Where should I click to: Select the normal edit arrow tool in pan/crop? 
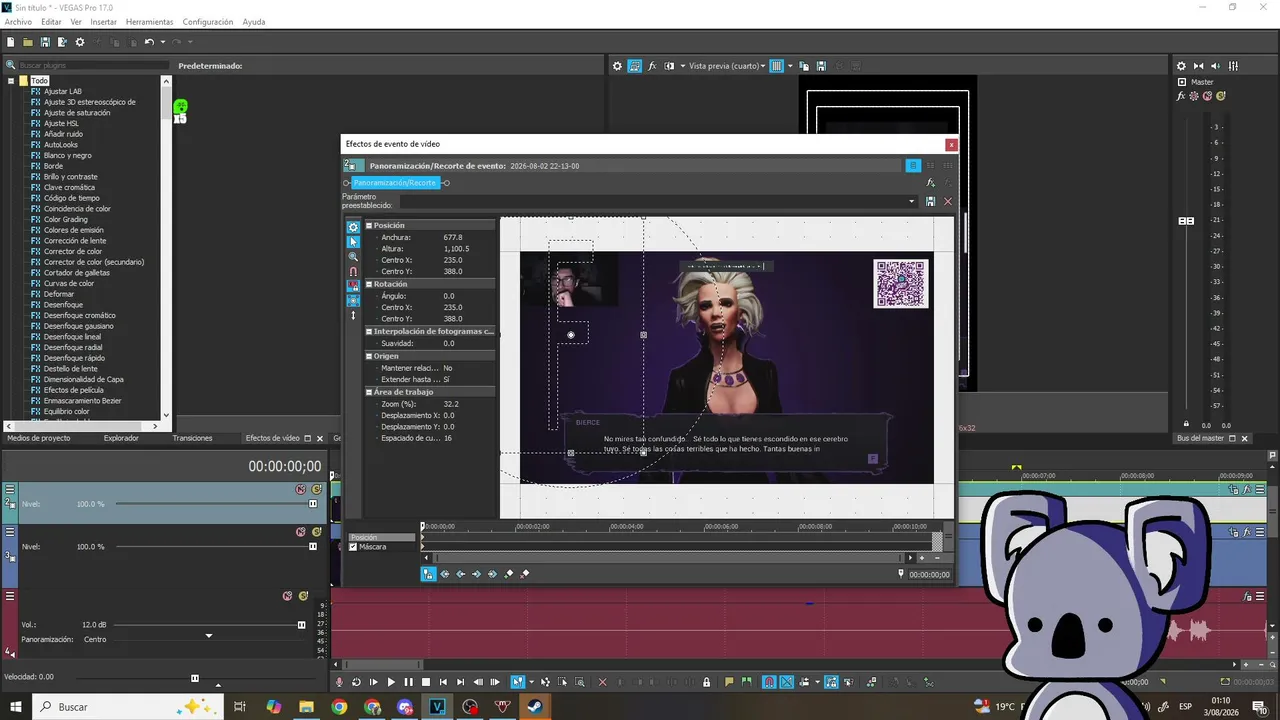click(x=353, y=242)
